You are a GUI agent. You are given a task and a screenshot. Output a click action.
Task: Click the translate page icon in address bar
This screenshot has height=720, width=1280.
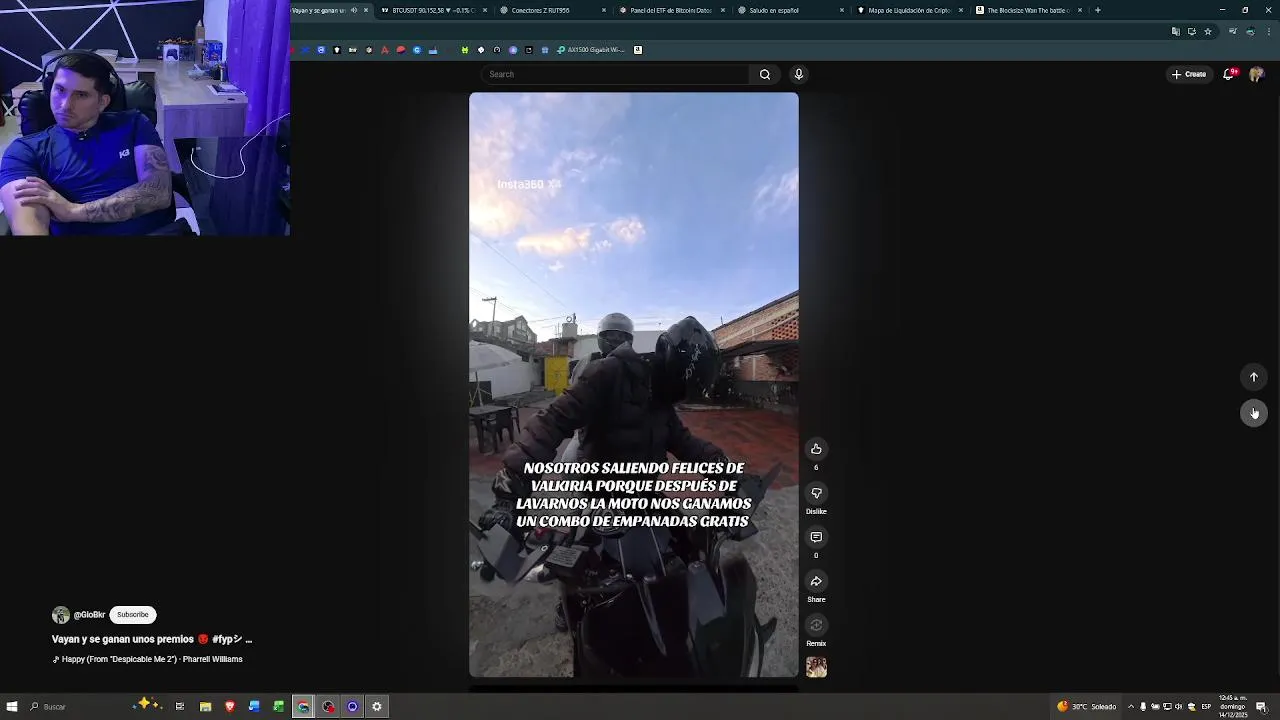[1176, 31]
